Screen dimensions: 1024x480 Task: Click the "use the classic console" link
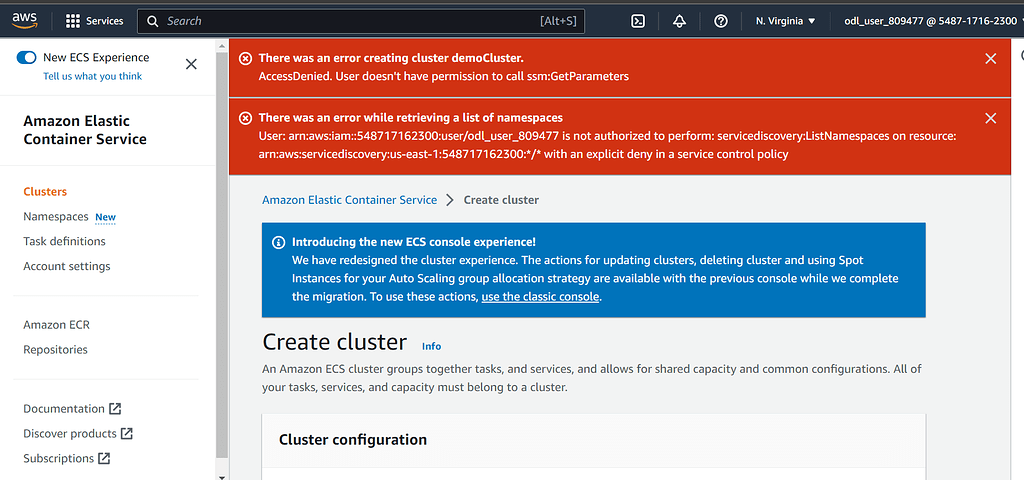coord(540,297)
